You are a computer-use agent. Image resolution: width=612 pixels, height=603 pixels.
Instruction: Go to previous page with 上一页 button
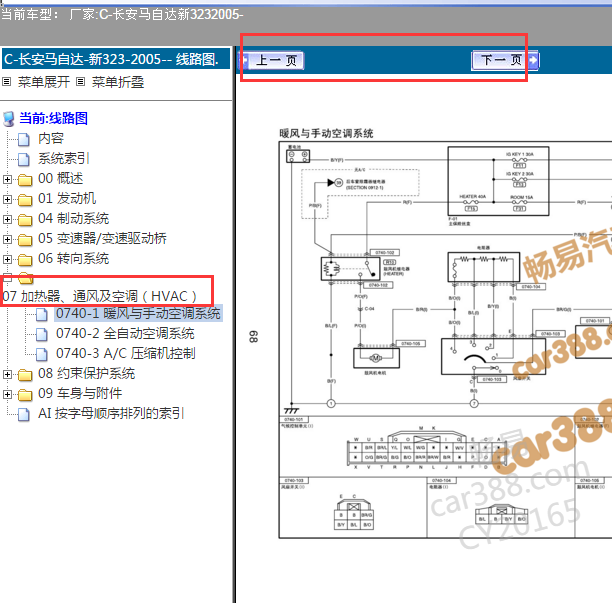click(272, 60)
